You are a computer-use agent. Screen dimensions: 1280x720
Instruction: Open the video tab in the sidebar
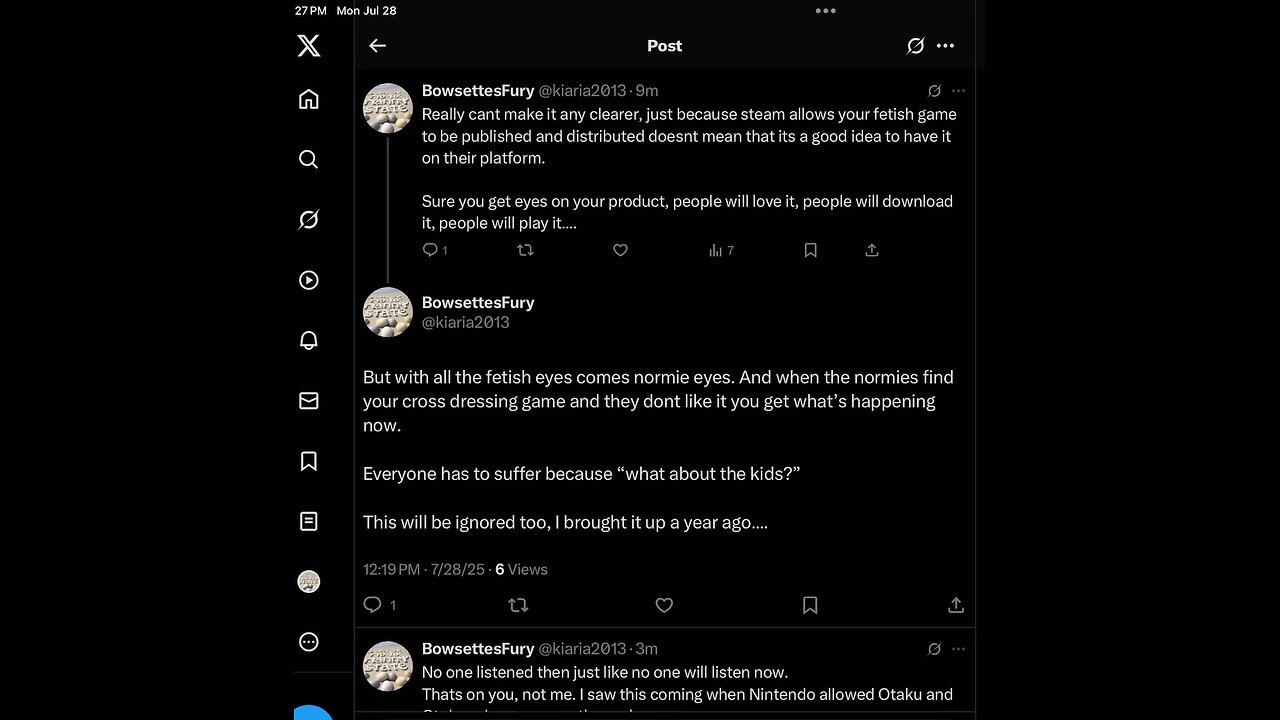pyautogui.click(x=309, y=281)
